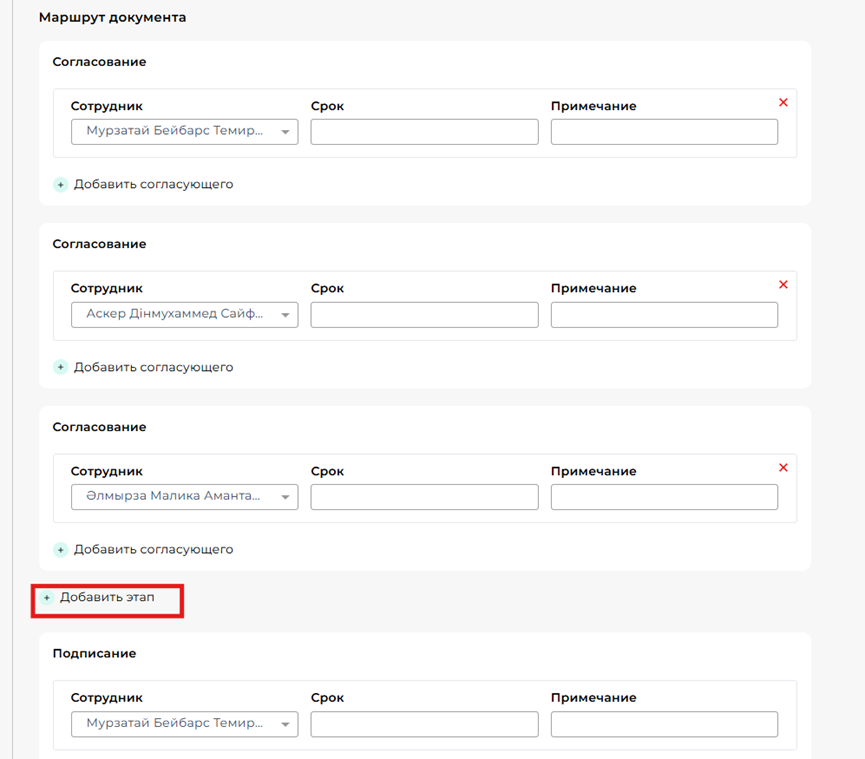The image size is (865, 759).
Task: Select the Срок field for Әлмырза Малика
Action: (x=424, y=497)
